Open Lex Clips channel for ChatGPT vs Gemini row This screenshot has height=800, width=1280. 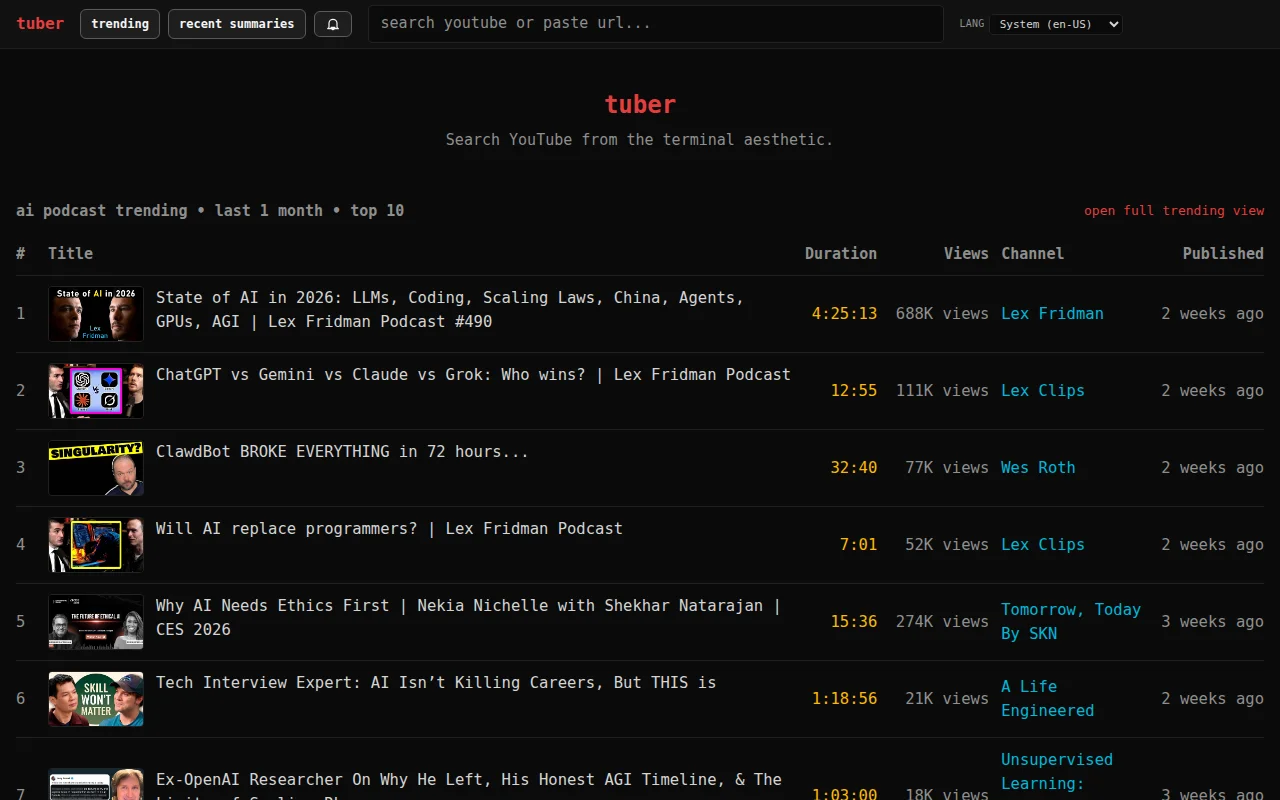coord(1042,390)
